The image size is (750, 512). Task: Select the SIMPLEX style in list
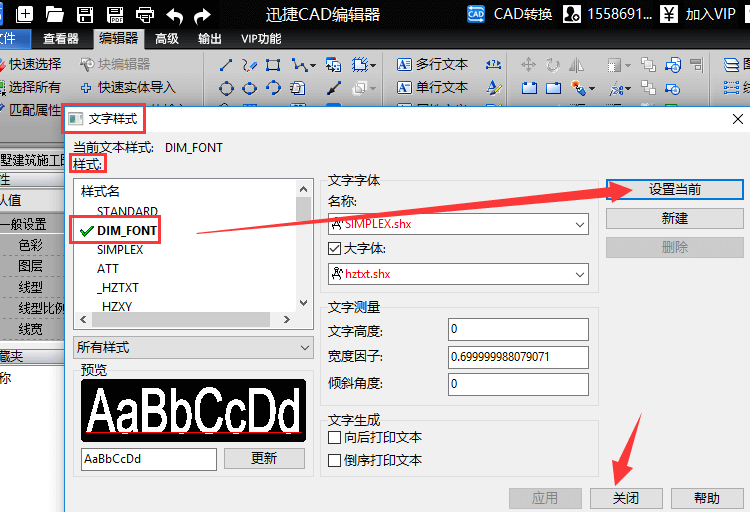120,250
